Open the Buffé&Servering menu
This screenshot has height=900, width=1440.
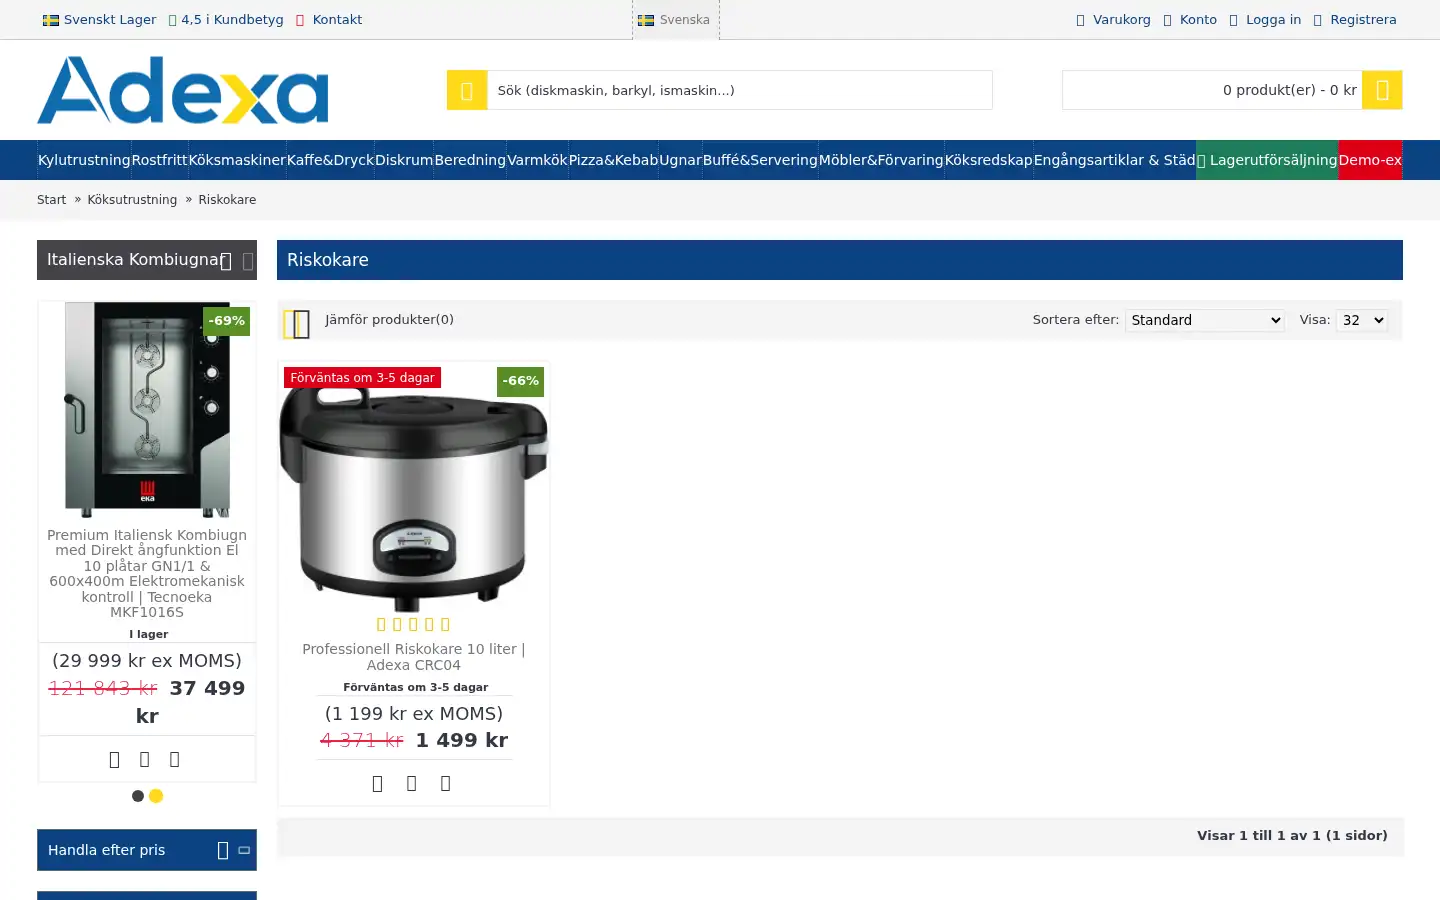point(760,160)
